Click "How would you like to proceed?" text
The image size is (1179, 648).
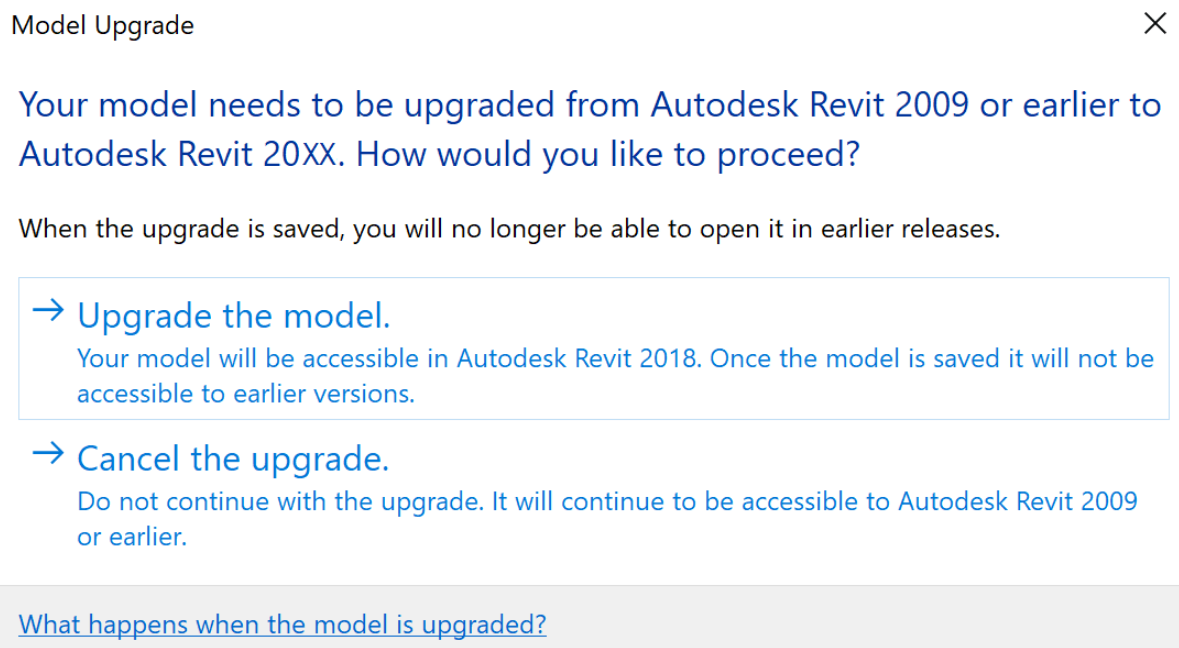(x=608, y=155)
